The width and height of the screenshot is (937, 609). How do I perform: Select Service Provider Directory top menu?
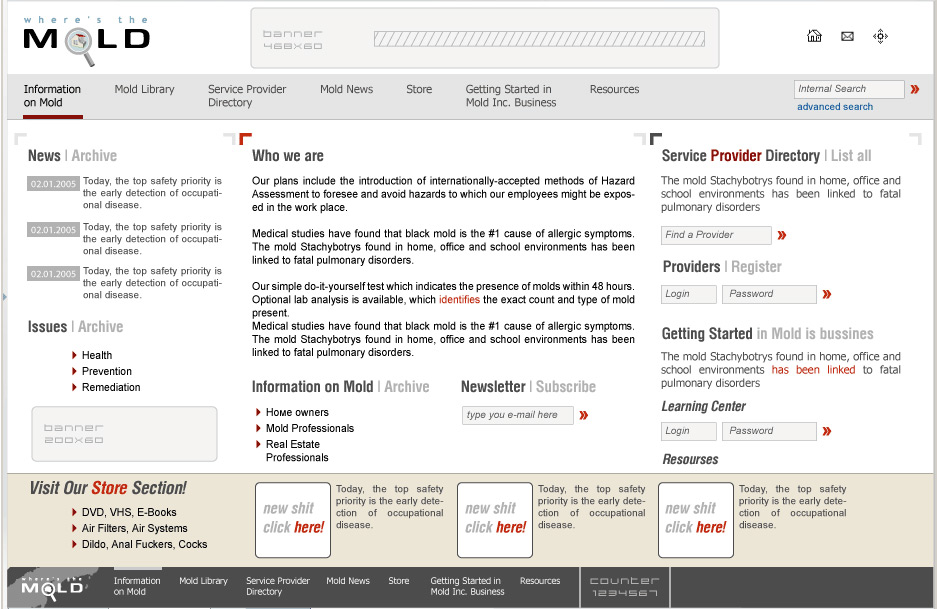click(247, 95)
